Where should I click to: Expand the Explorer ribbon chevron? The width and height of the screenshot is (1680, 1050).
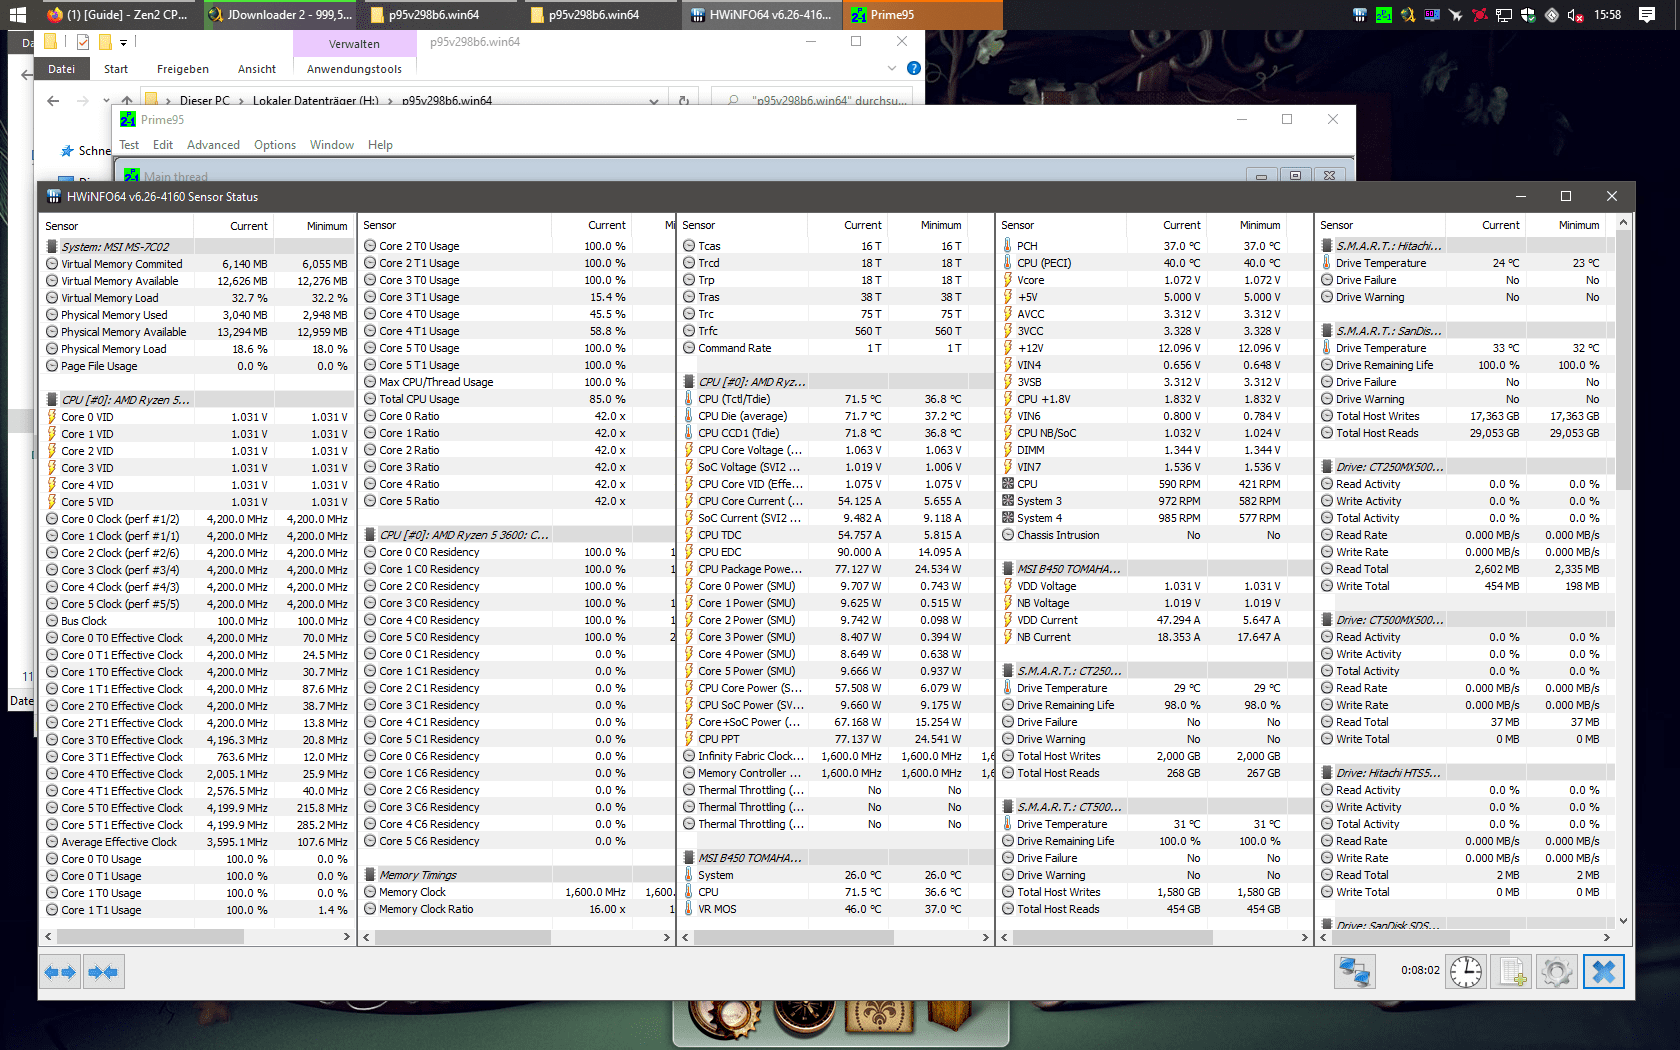[x=892, y=68]
